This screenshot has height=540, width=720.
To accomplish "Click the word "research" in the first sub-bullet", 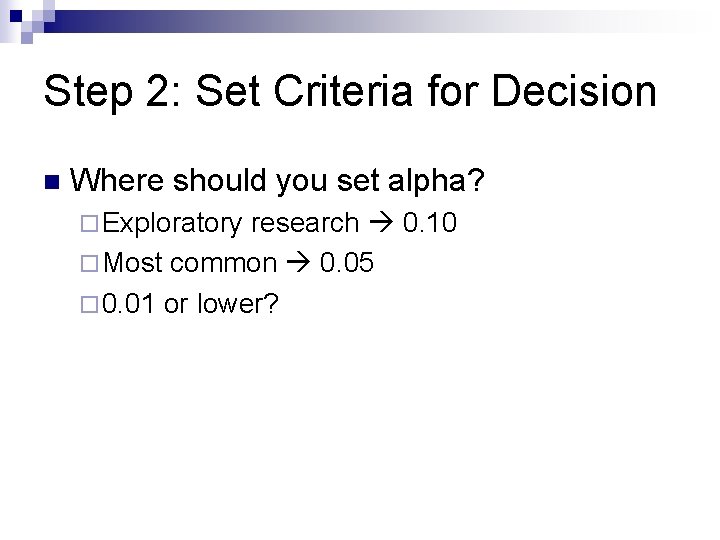I will pos(304,222).
